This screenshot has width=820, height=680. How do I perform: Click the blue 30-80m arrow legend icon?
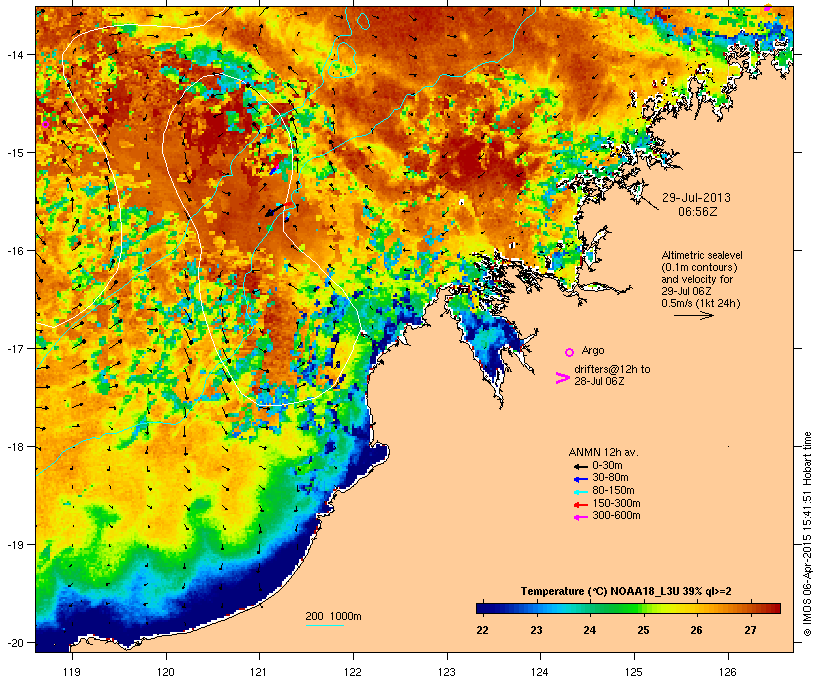(x=580, y=479)
